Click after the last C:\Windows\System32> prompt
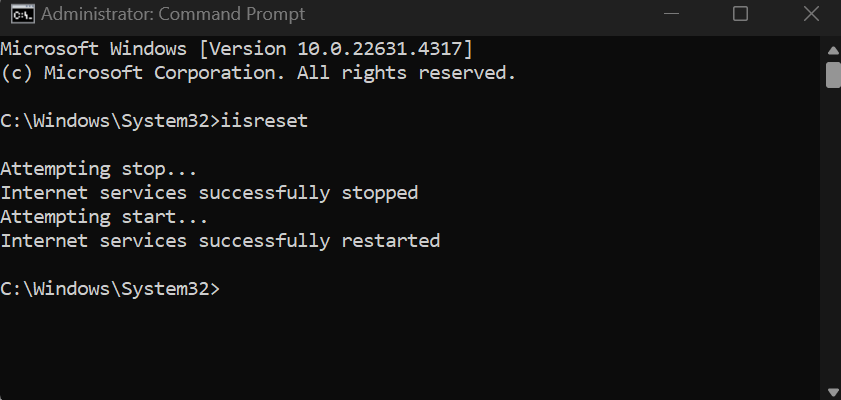 (x=226, y=288)
